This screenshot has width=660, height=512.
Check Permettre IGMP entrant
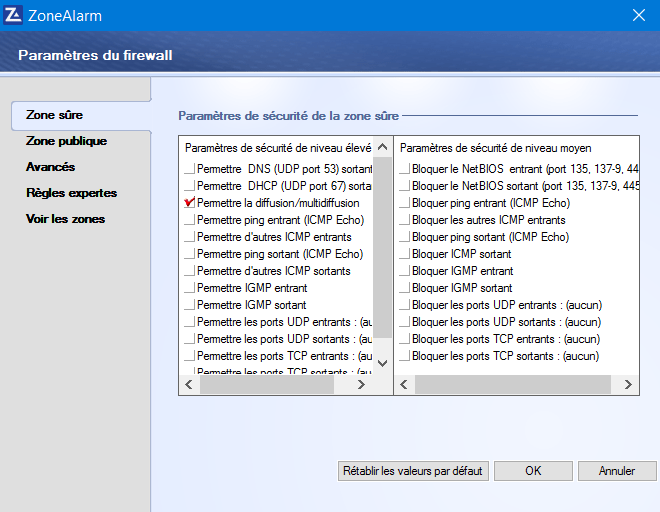[189, 288]
